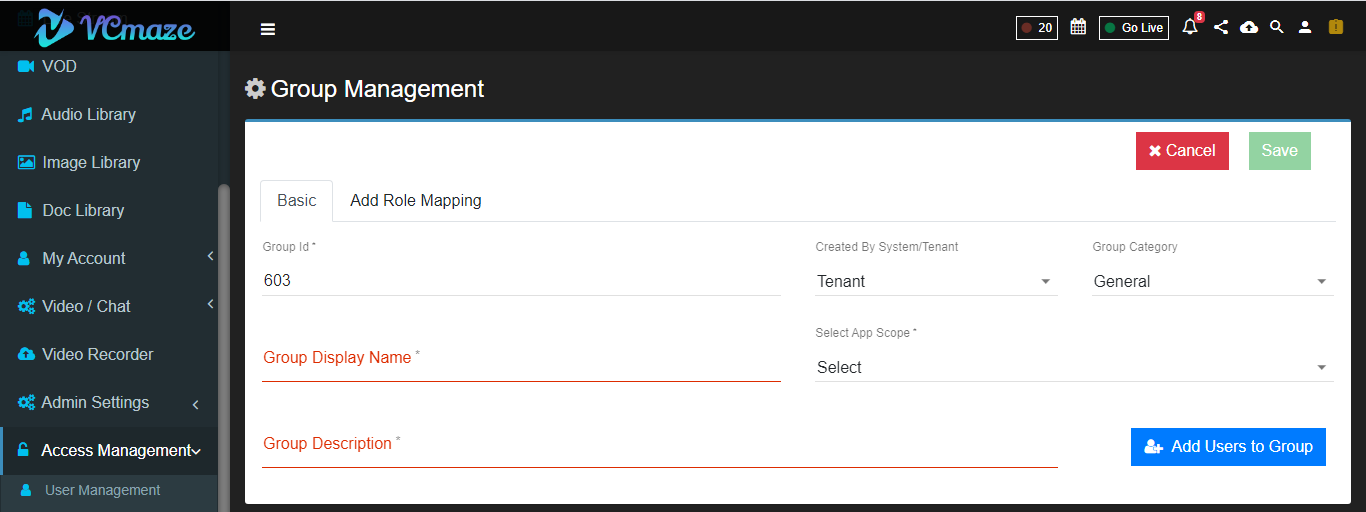
Task: Click the Access Management unlock icon
Action: coord(24,450)
